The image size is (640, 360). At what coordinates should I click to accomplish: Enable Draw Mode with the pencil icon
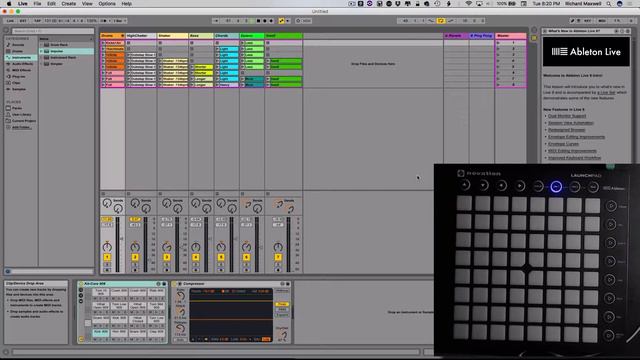click(x=572, y=20)
